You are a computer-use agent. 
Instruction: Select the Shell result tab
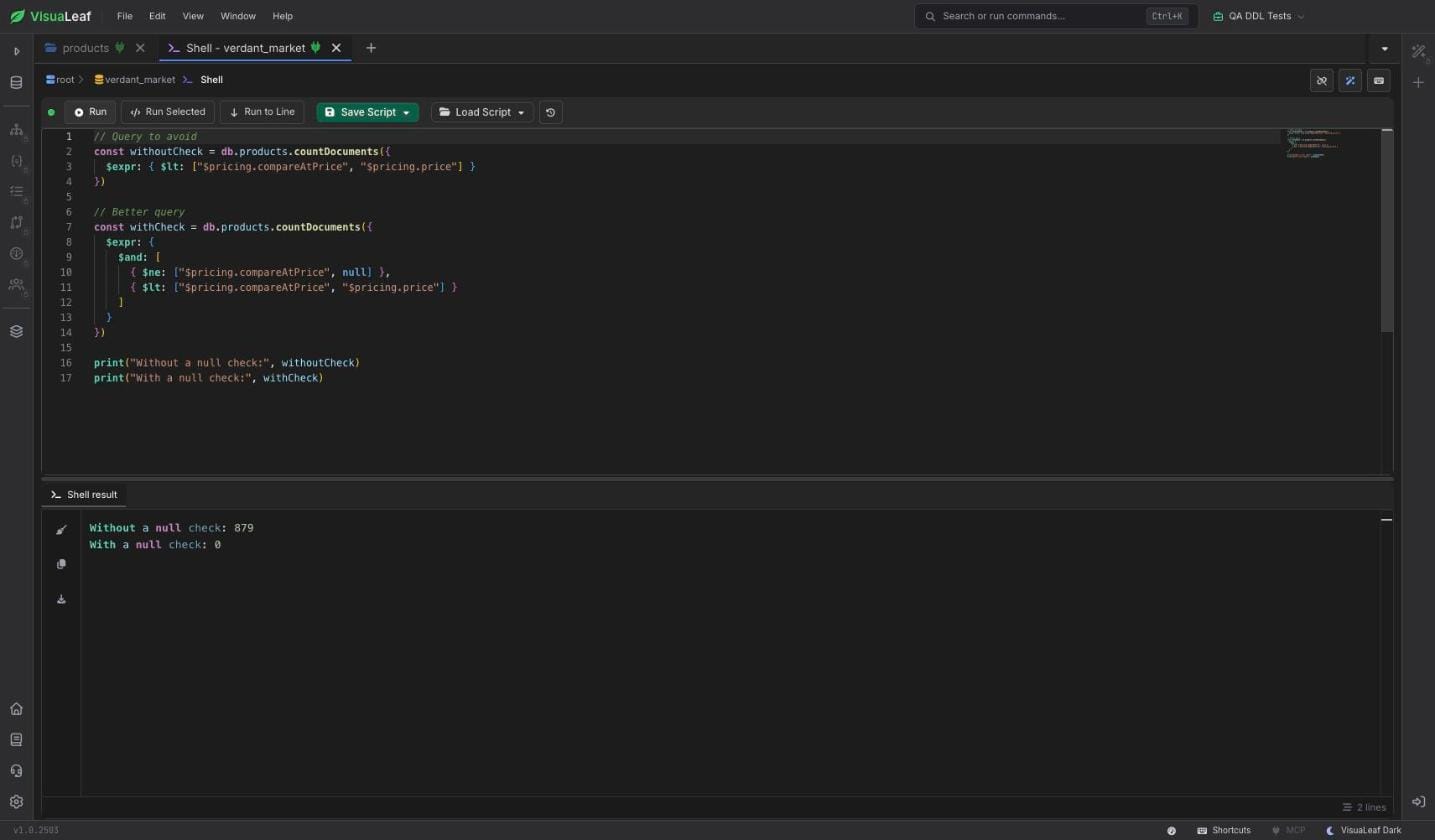pyautogui.click(x=84, y=495)
